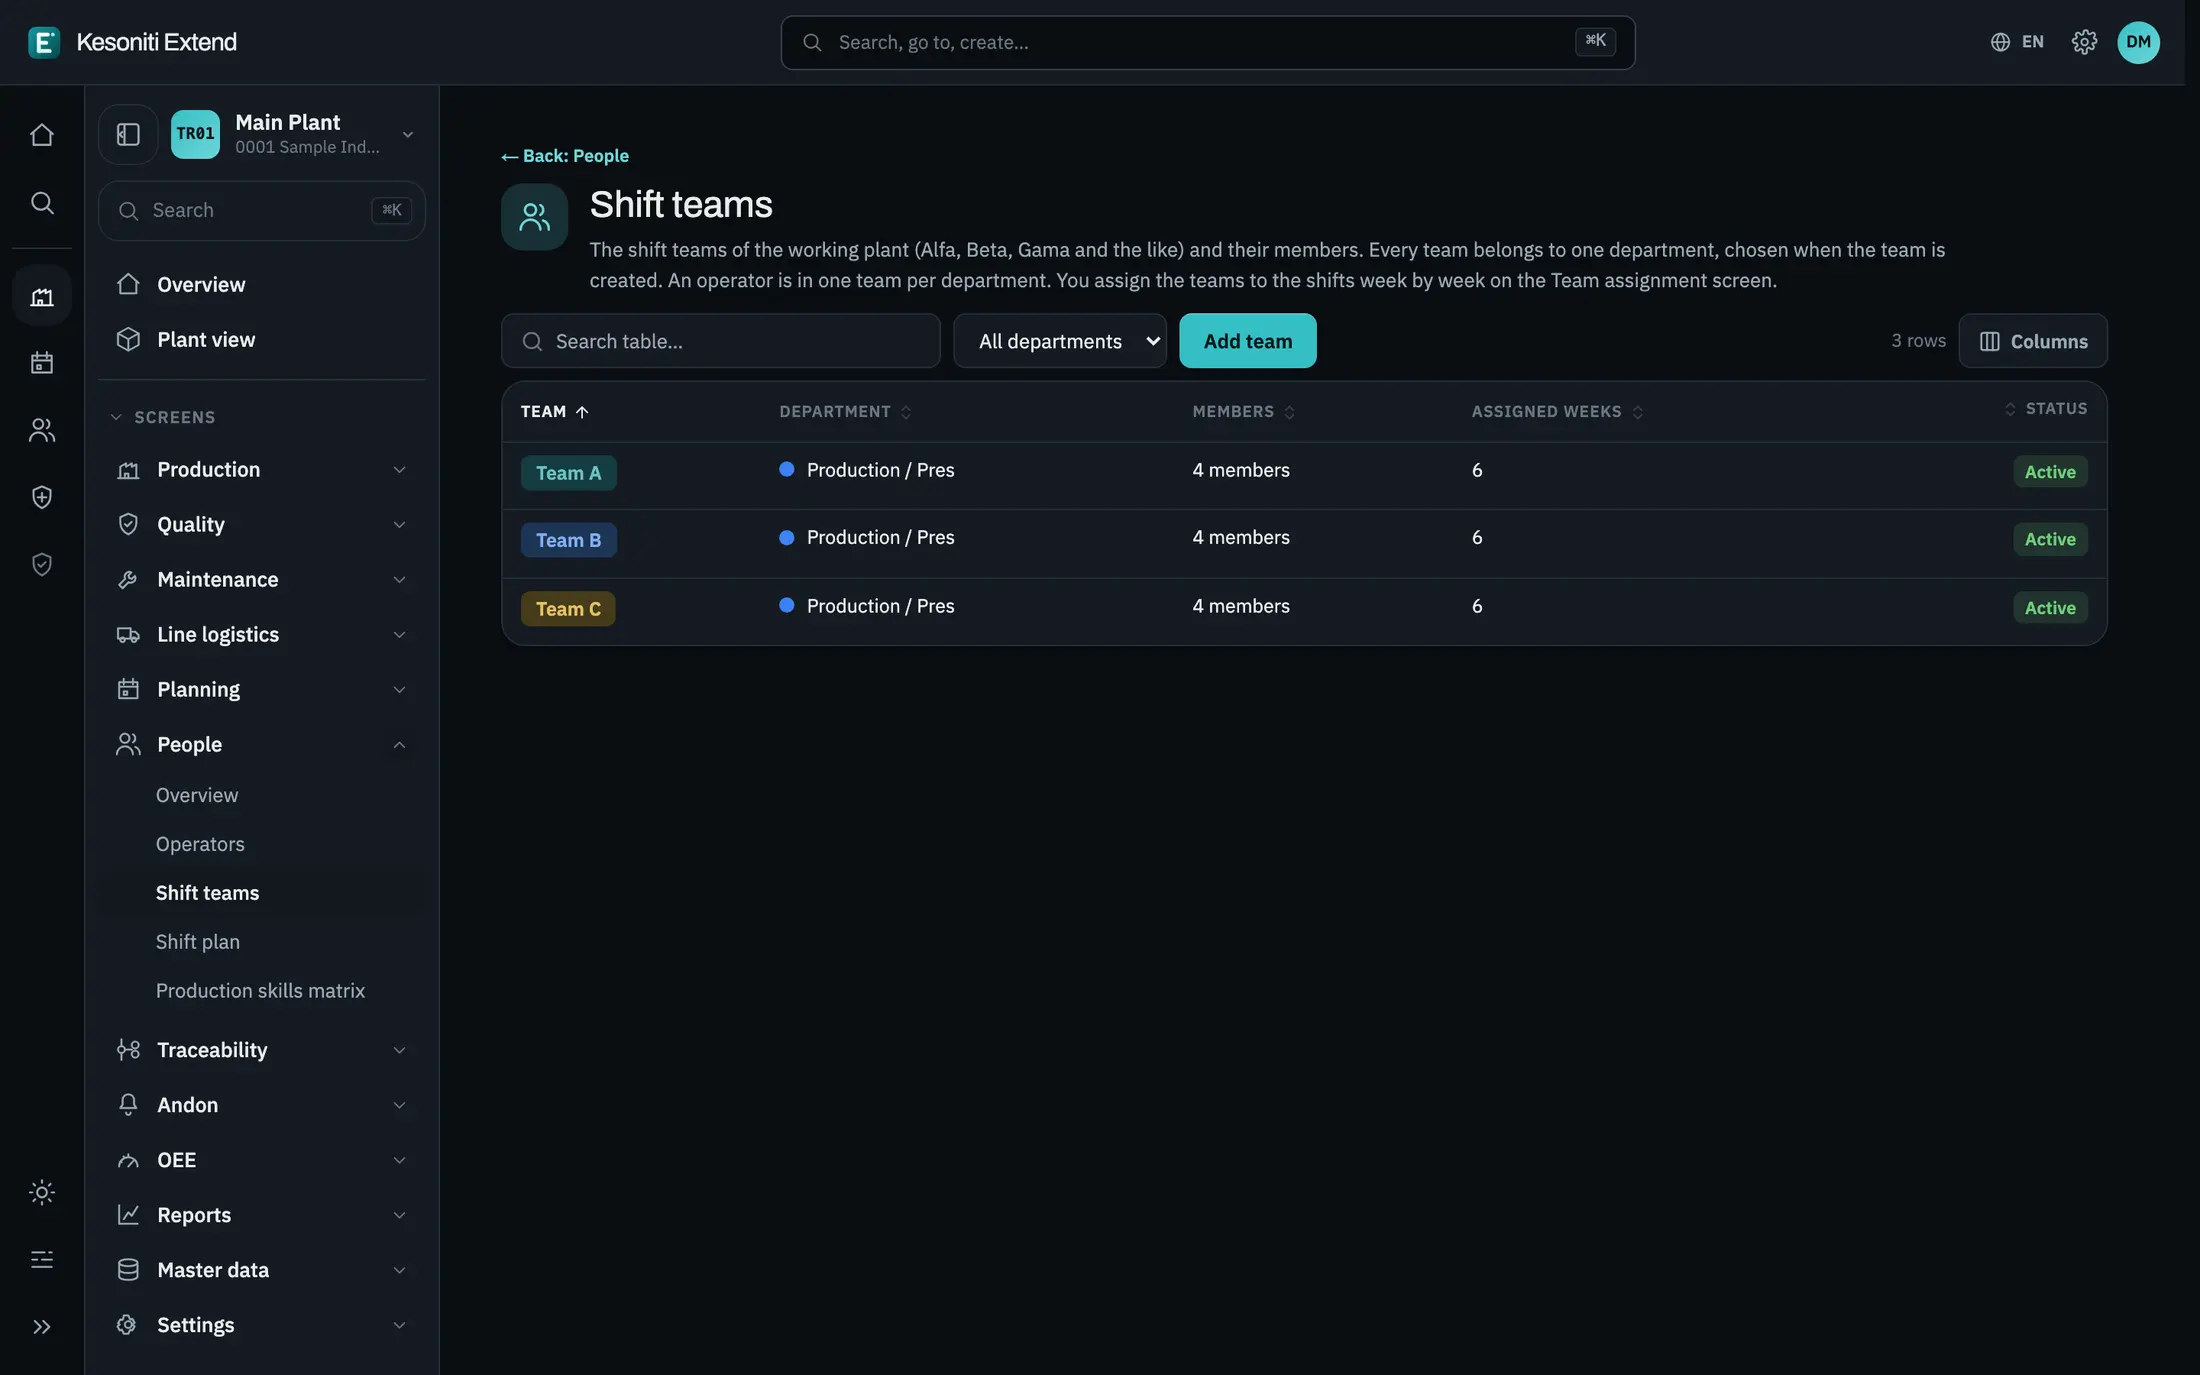Click the shield-check icon in left rail
Image resolution: width=2200 pixels, height=1375 pixels.
coord(41,564)
